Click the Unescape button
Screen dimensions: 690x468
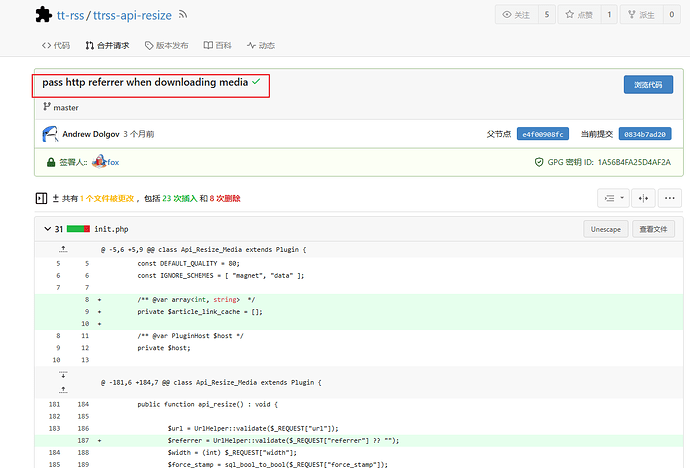(x=606, y=229)
